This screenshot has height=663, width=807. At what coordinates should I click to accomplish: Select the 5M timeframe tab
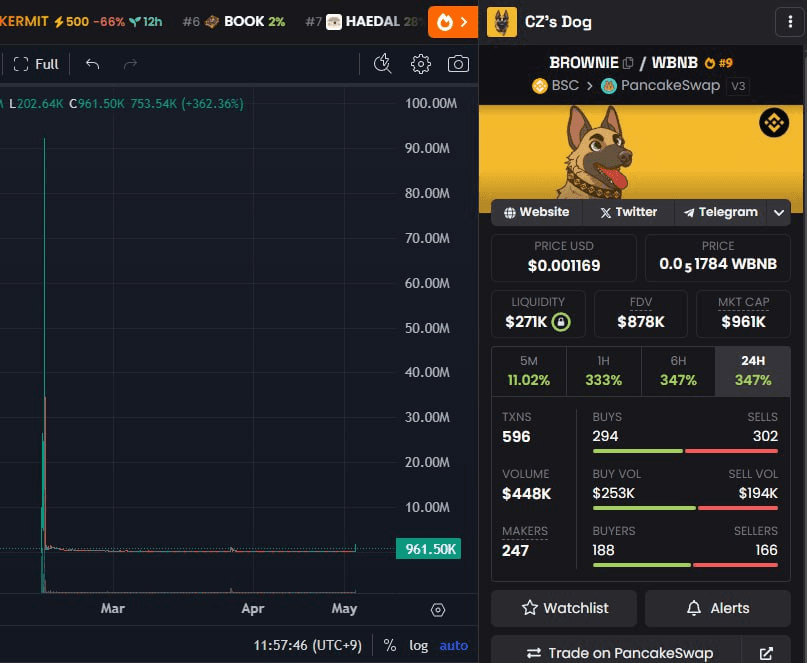(x=529, y=371)
